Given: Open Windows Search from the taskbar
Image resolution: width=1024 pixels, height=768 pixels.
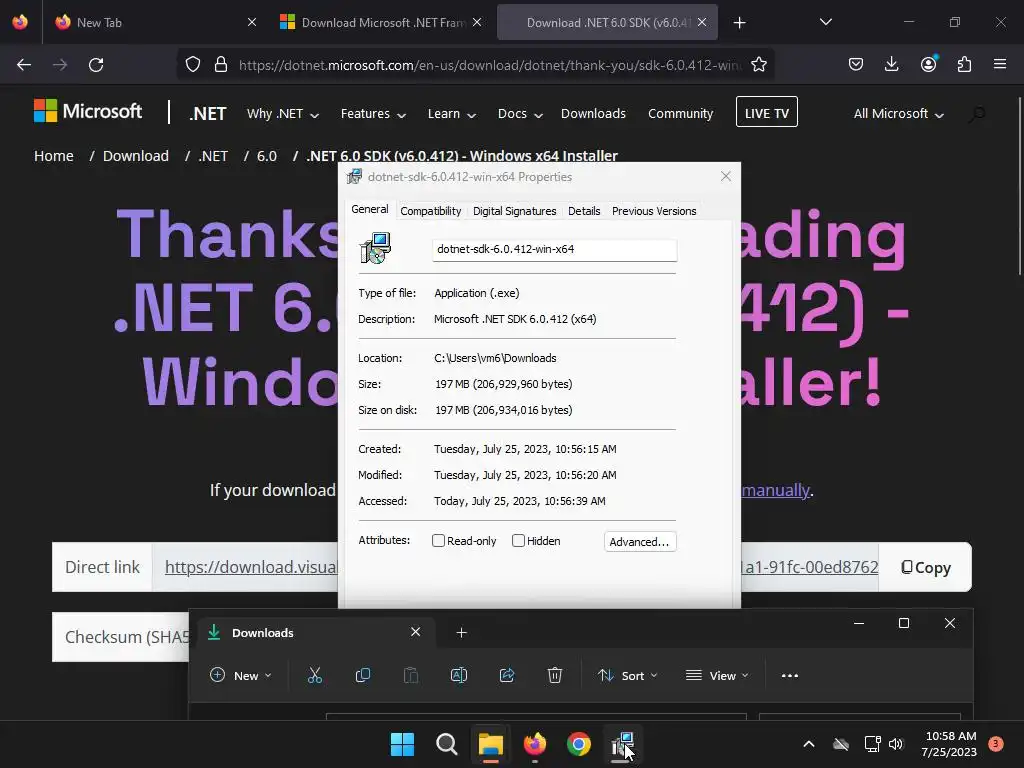Looking at the screenshot, I should 447,744.
